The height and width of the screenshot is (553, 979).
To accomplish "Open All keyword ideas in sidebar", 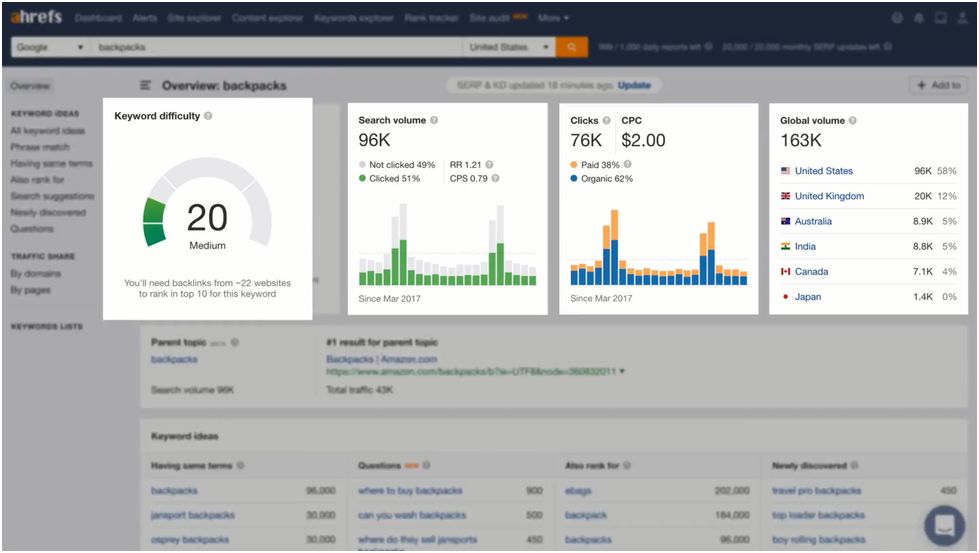I will coord(47,130).
